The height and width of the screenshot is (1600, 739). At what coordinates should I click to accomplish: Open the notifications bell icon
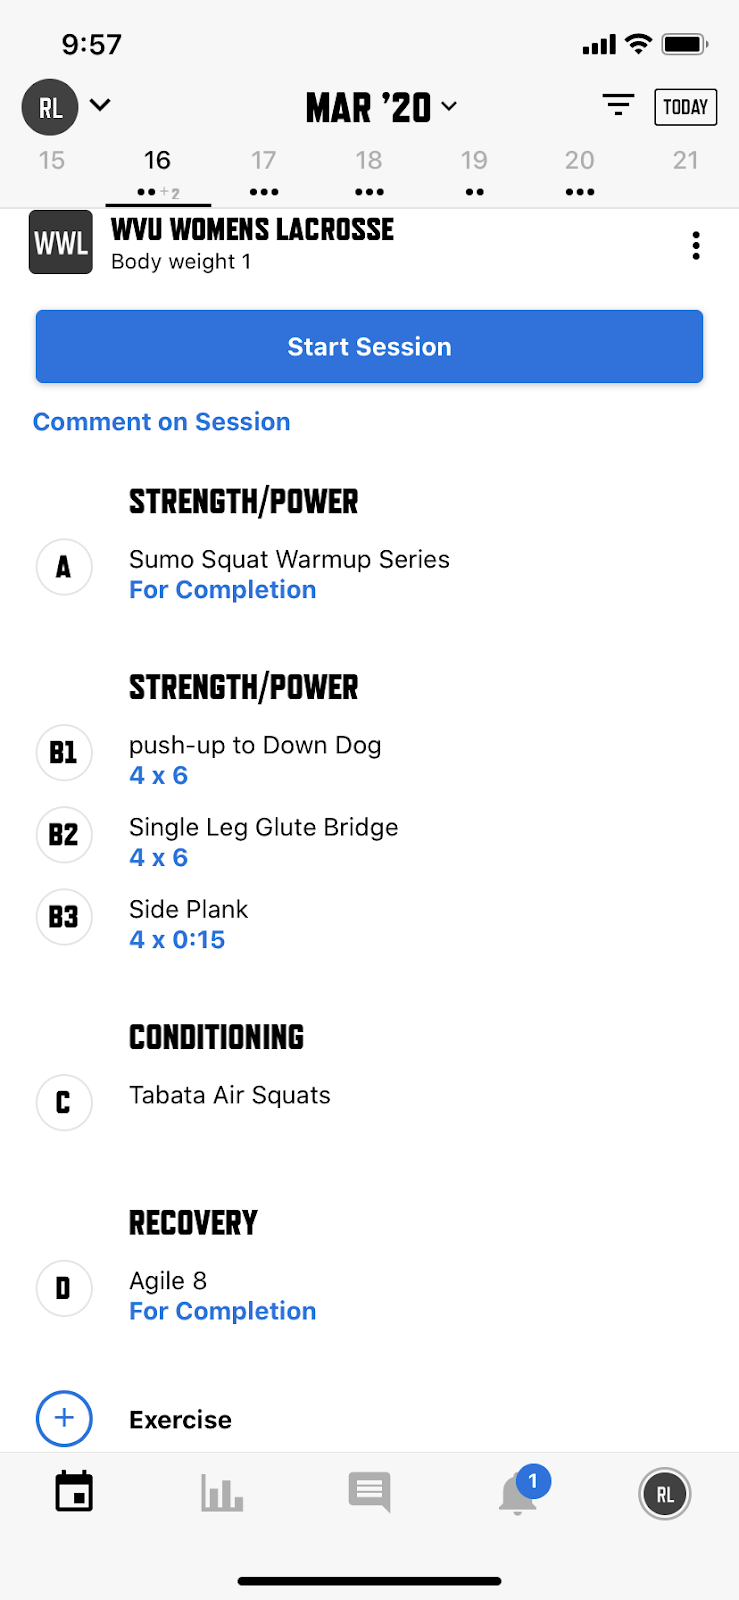(518, 1493)
